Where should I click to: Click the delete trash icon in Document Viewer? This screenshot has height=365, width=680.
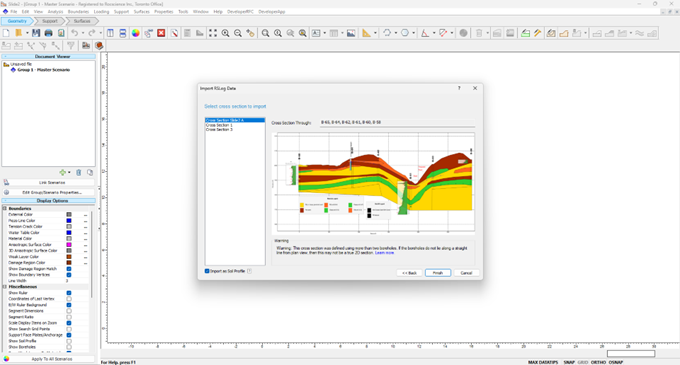click(x=78, y=173)
